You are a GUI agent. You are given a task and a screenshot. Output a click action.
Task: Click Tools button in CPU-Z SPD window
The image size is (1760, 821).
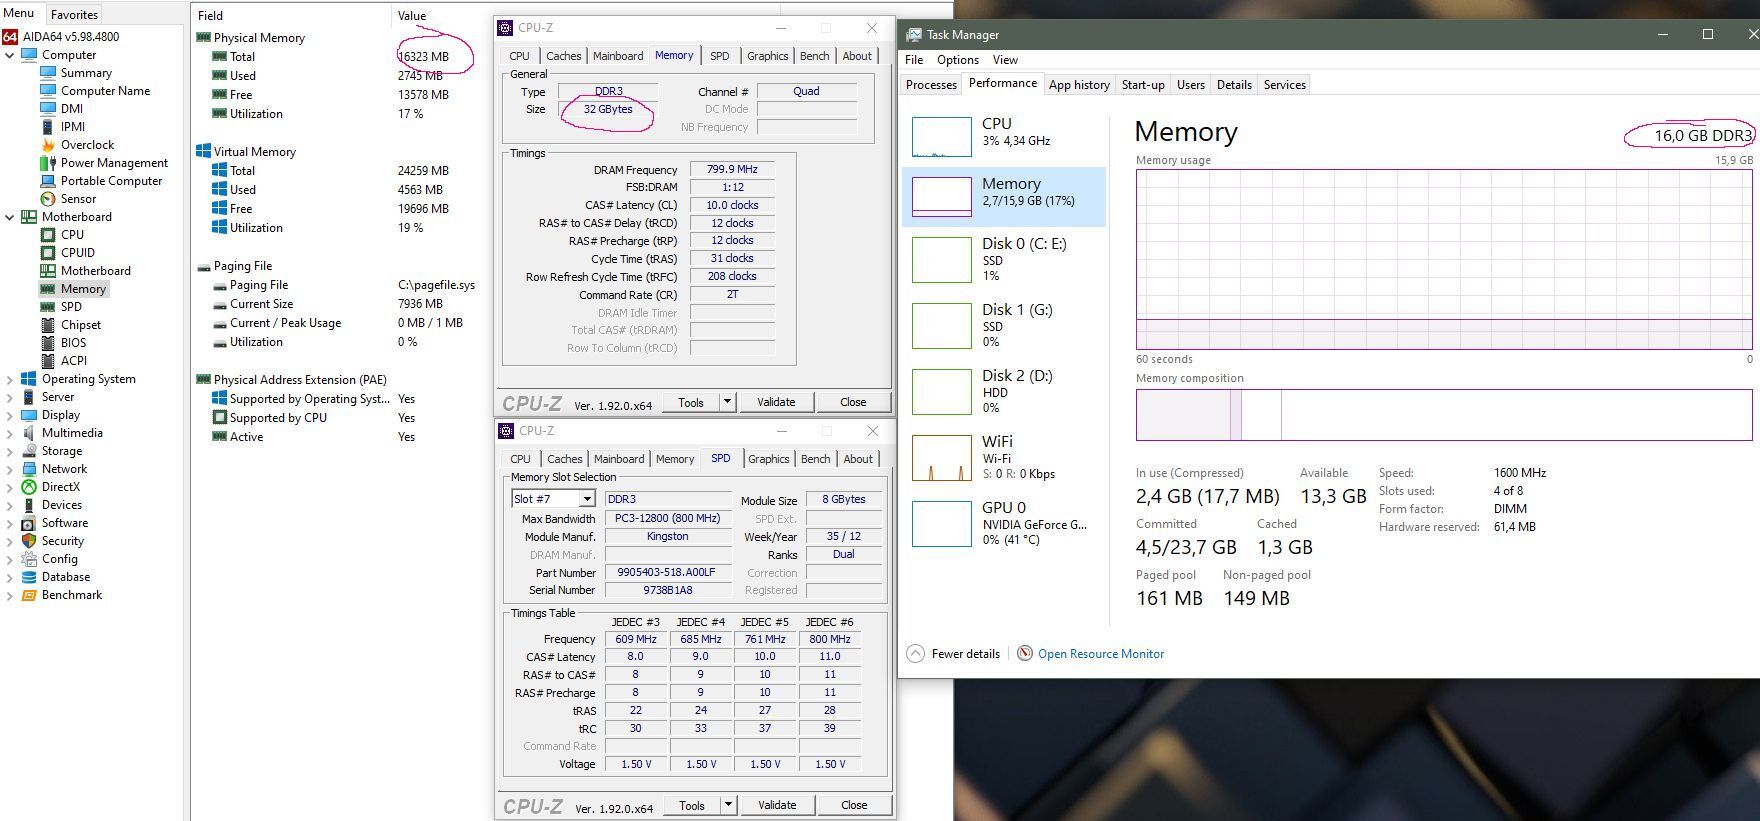(692, 805)
